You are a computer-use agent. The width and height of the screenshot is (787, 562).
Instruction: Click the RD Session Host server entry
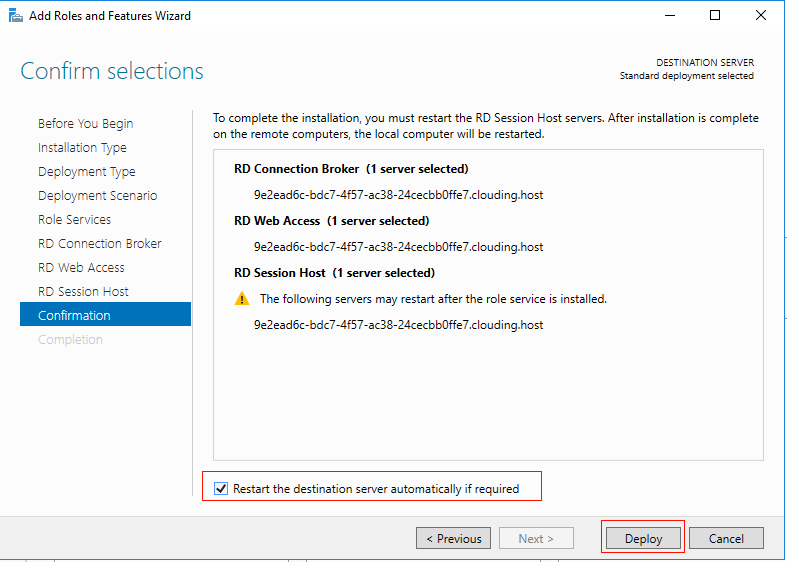[x=399, y=325]
